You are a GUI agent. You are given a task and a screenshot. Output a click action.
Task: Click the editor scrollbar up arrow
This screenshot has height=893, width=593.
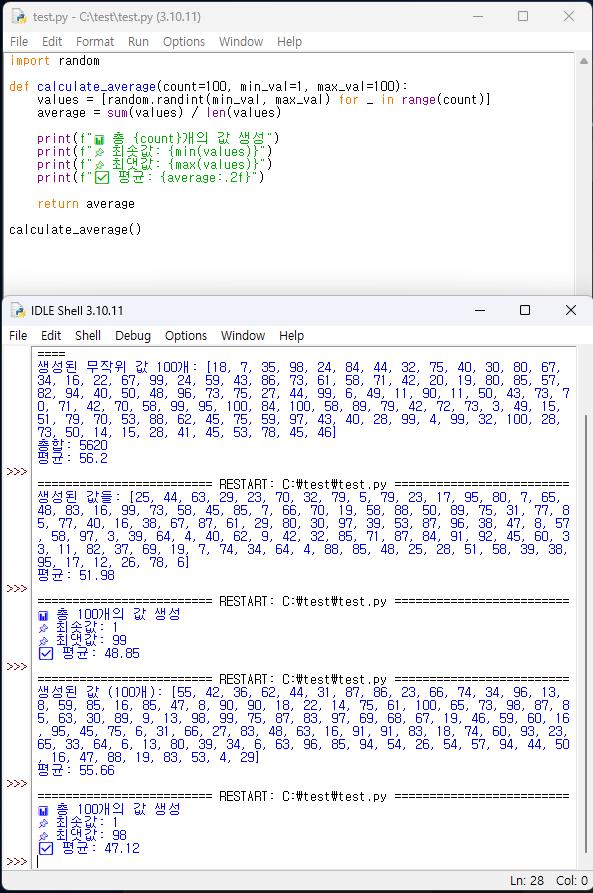[x=584, y=61]
